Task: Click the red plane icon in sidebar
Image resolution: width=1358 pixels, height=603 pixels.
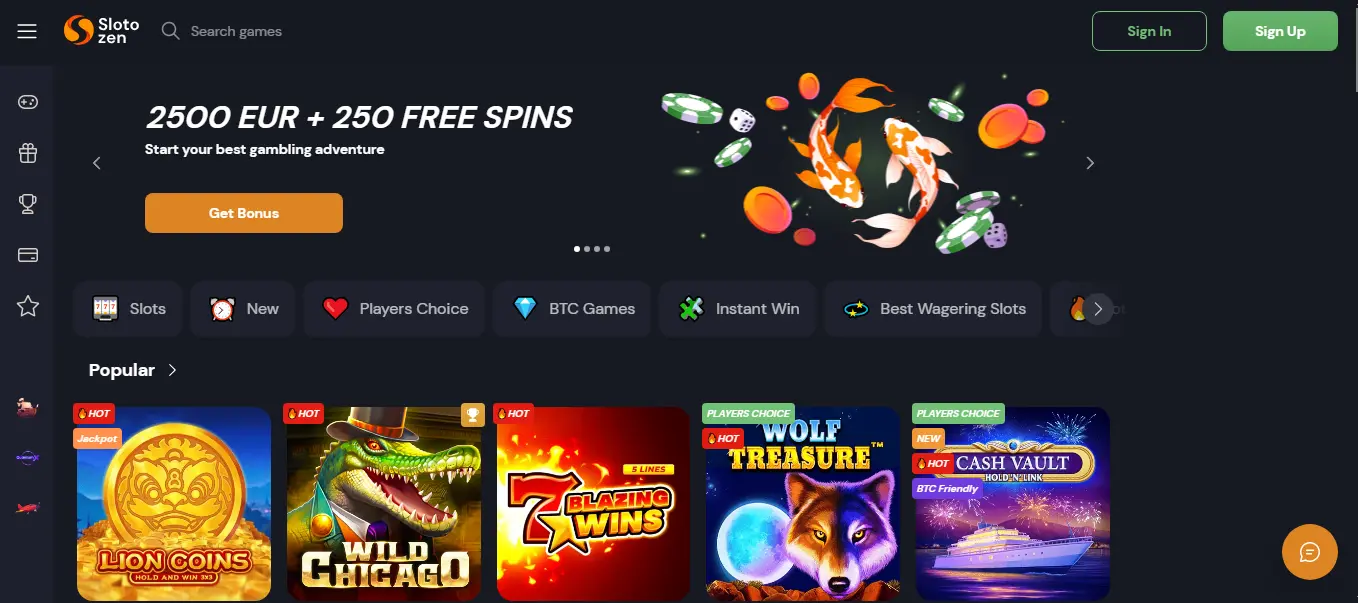Action: coord(28,508)
